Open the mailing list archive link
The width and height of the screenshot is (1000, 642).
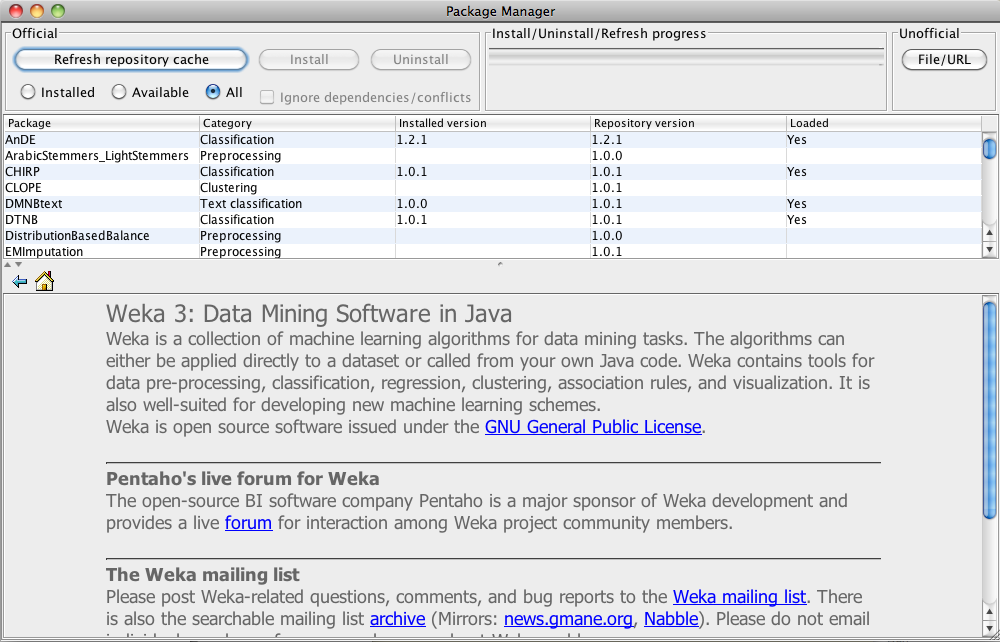[x=397, y=619]
